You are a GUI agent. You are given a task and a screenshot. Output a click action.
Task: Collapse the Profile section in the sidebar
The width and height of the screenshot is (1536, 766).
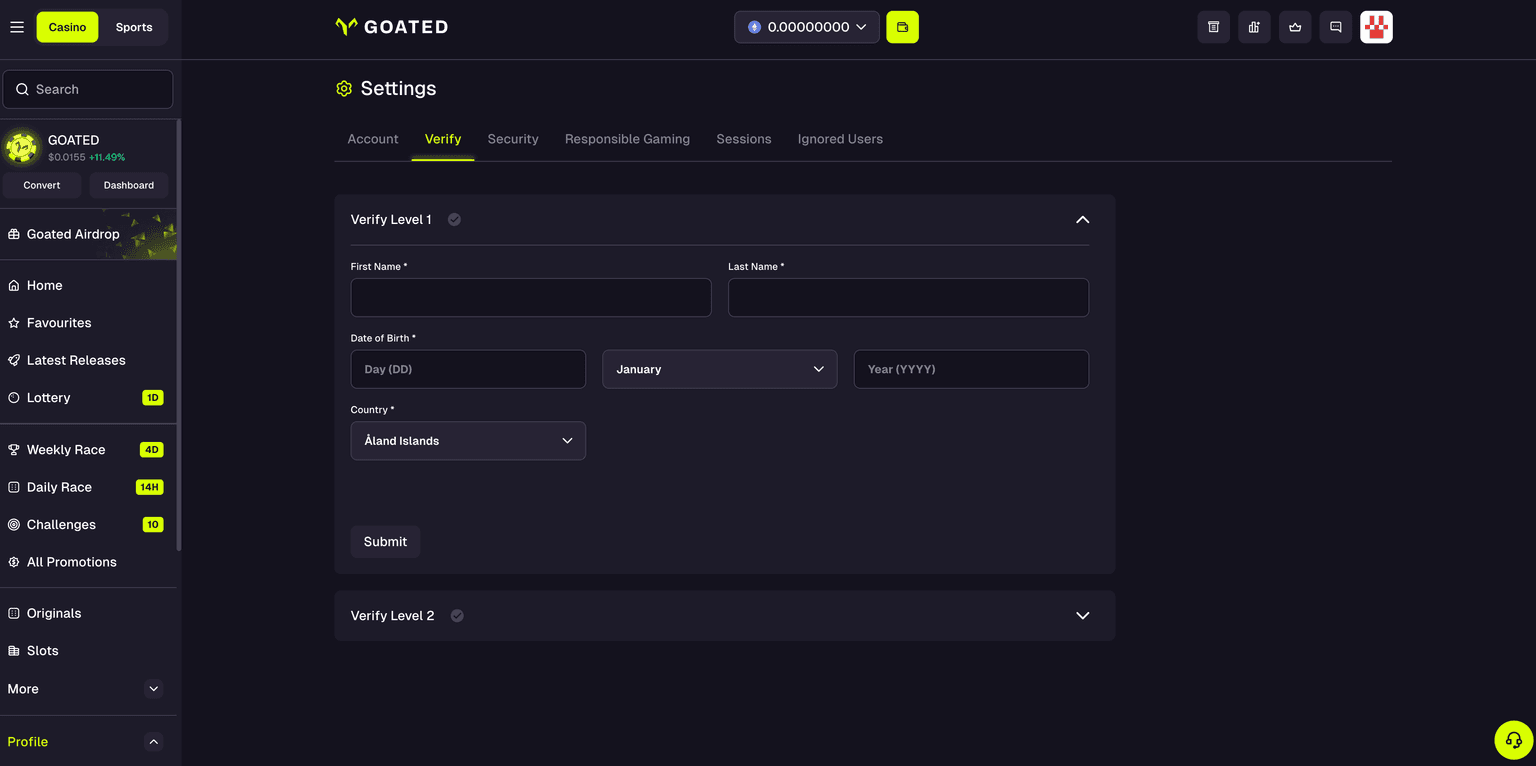point(153,742)
